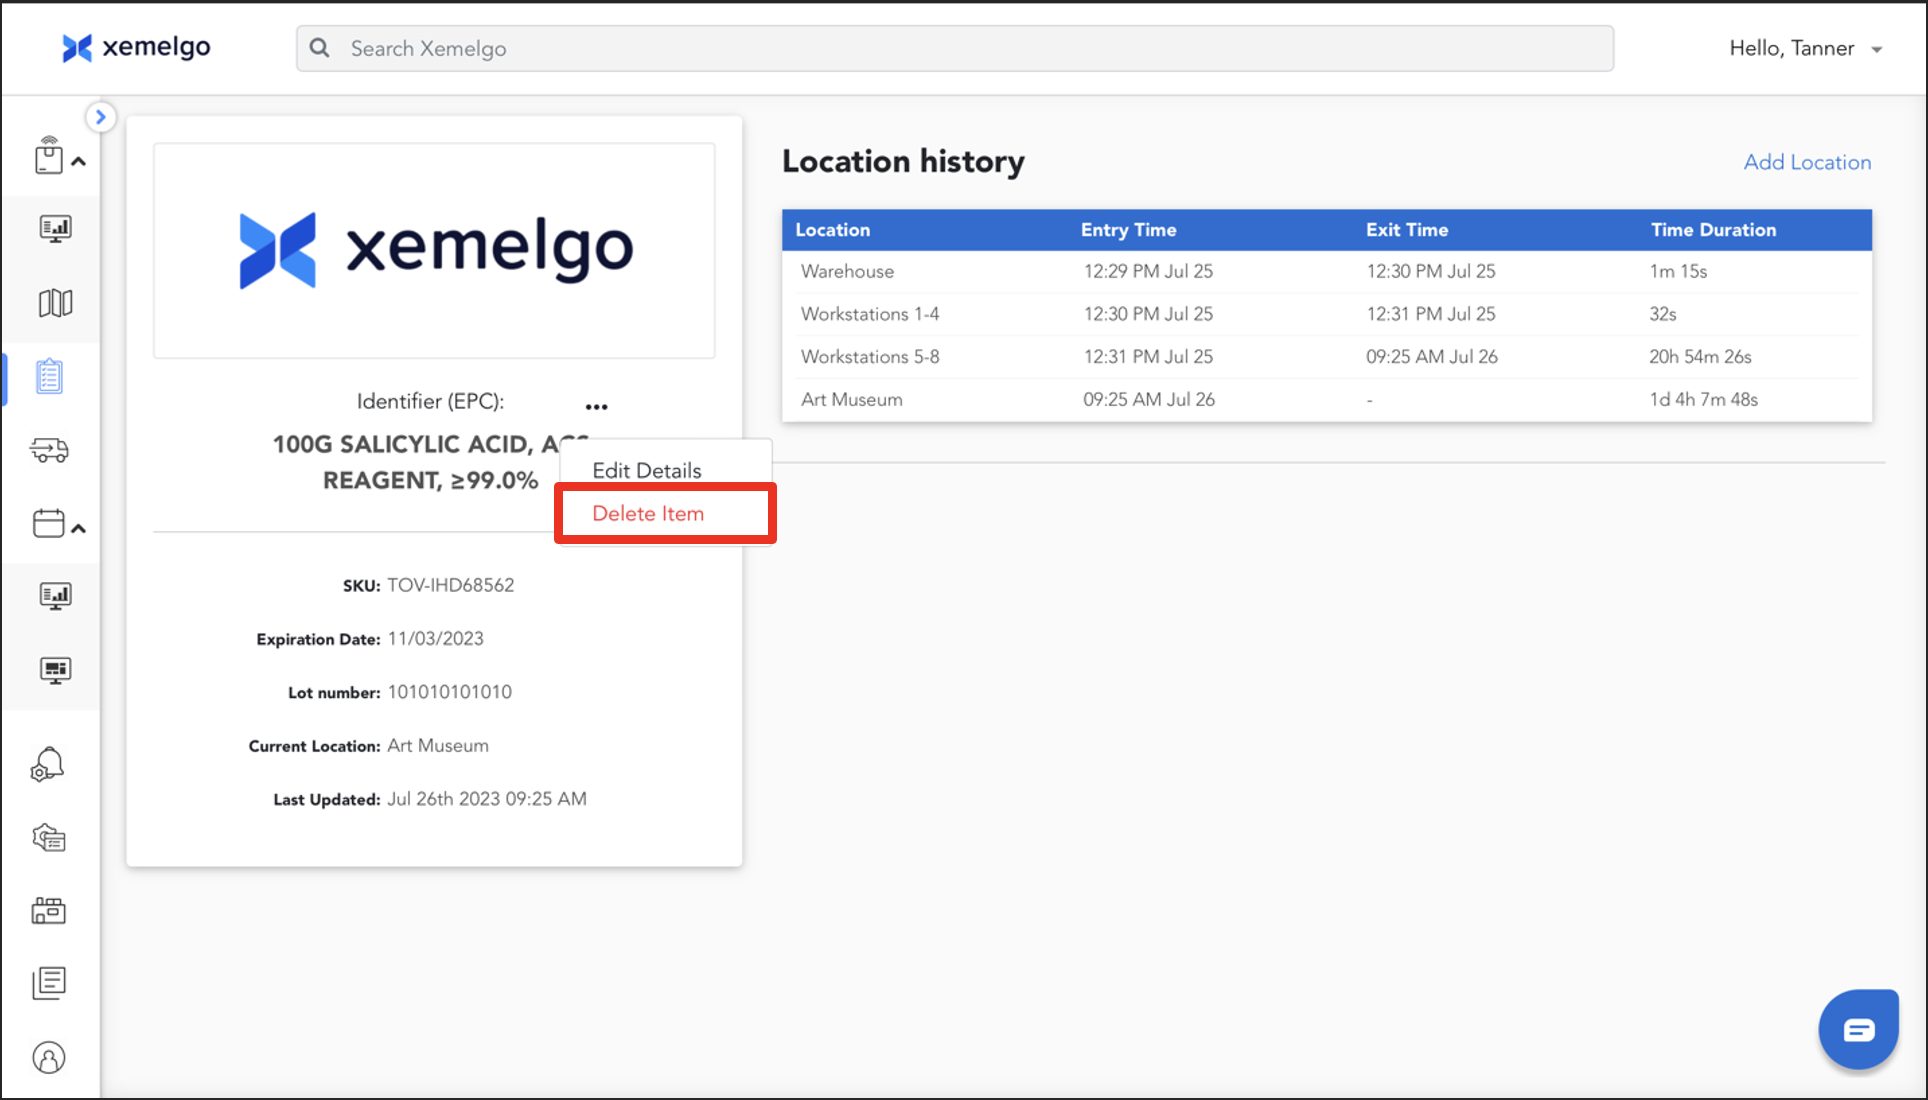Open the delivery truck sidebar icon

(x=50, y=450)
